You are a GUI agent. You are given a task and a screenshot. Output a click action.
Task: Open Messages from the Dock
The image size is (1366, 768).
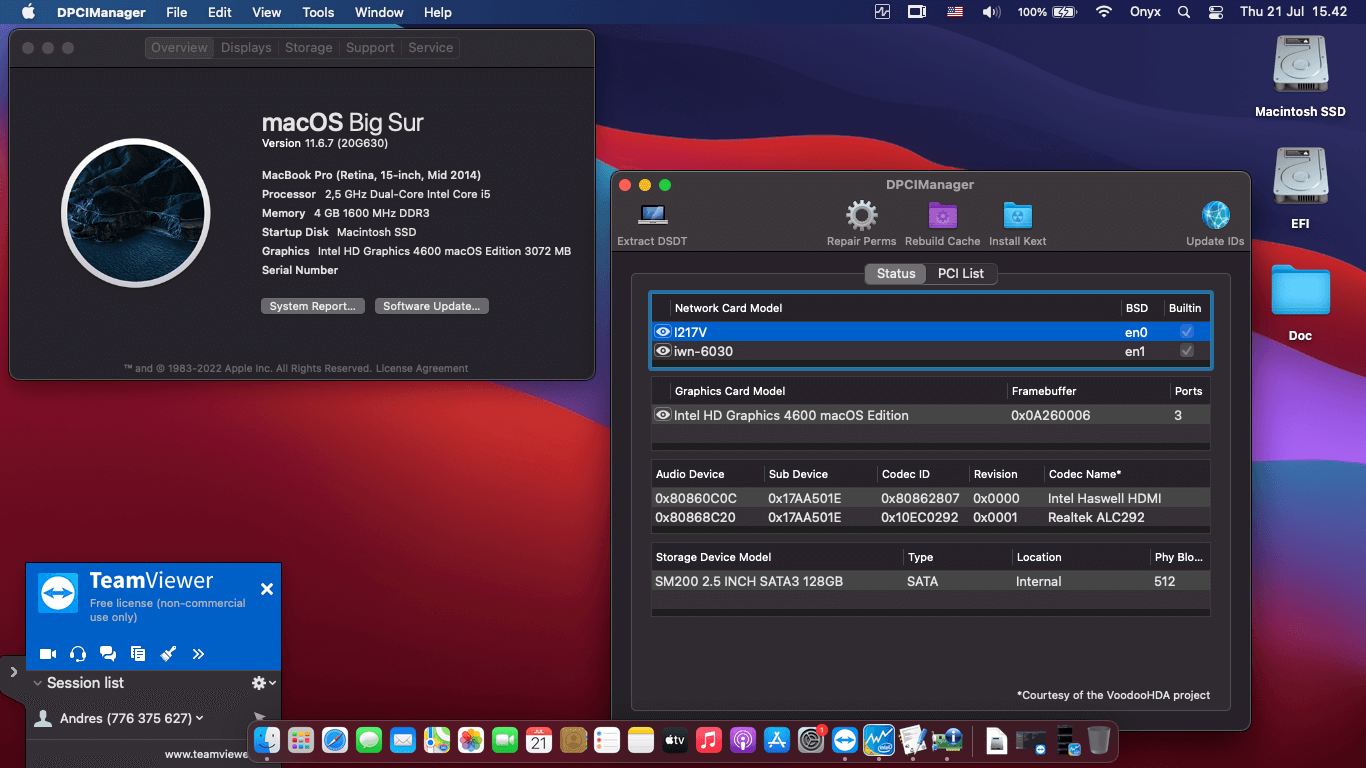tap(369, 740)
